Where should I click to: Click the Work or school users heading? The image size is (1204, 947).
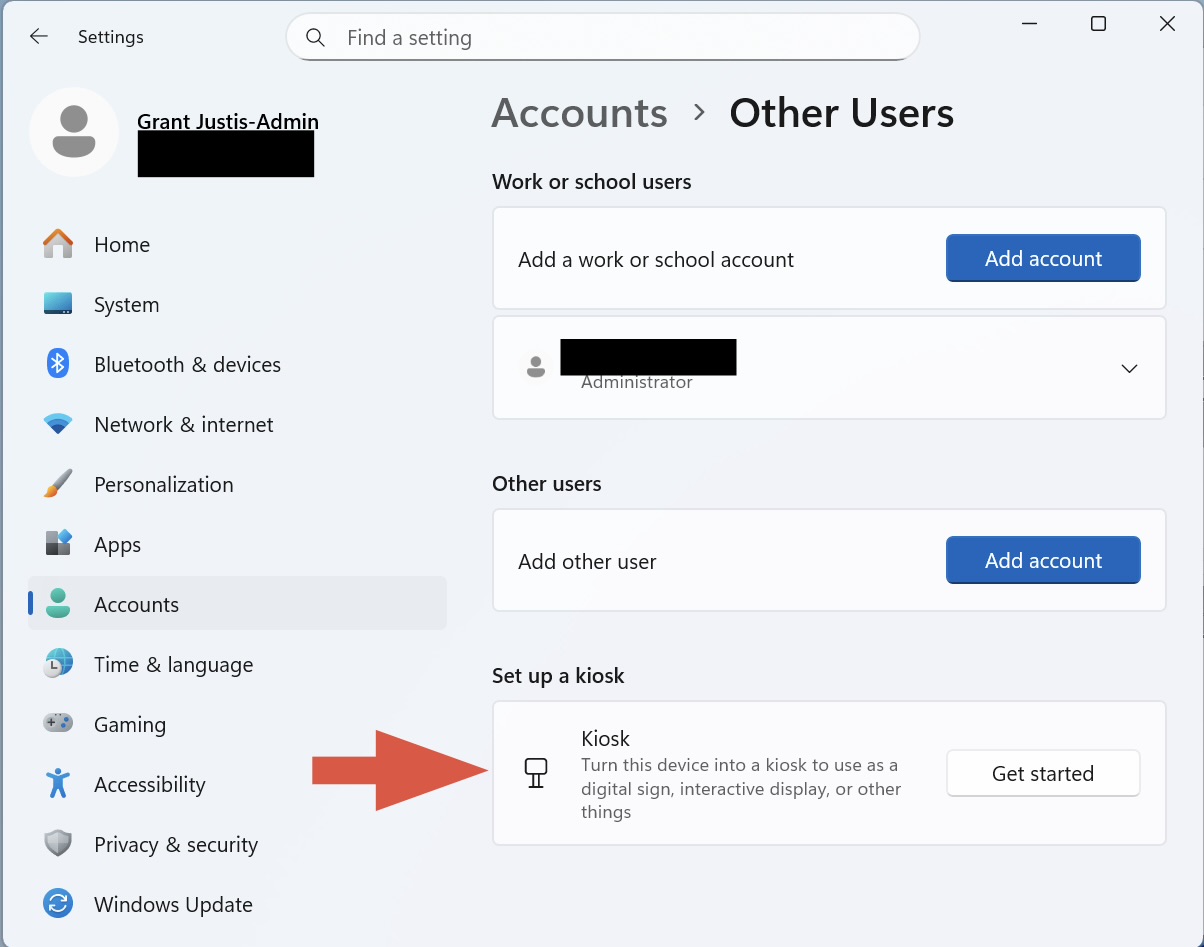[x=592, y=181]
